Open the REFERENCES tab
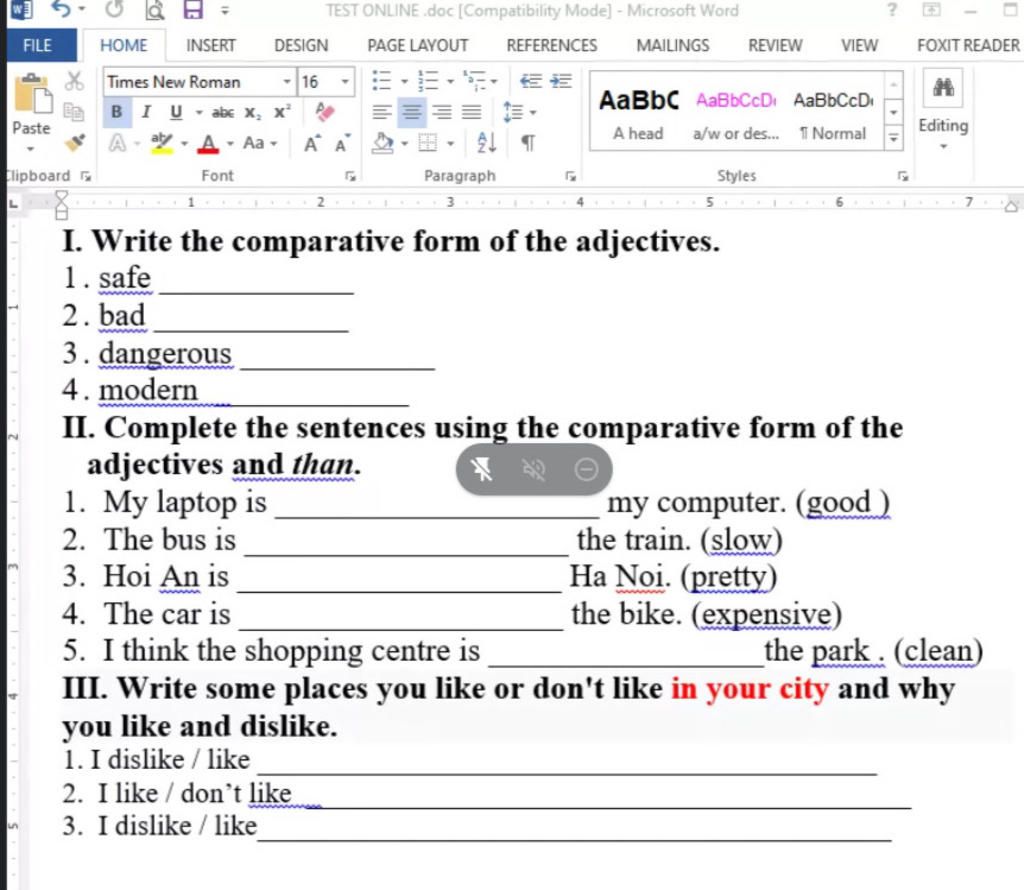The height and width of the screenshot is (890, 1024). click(552, 45)
